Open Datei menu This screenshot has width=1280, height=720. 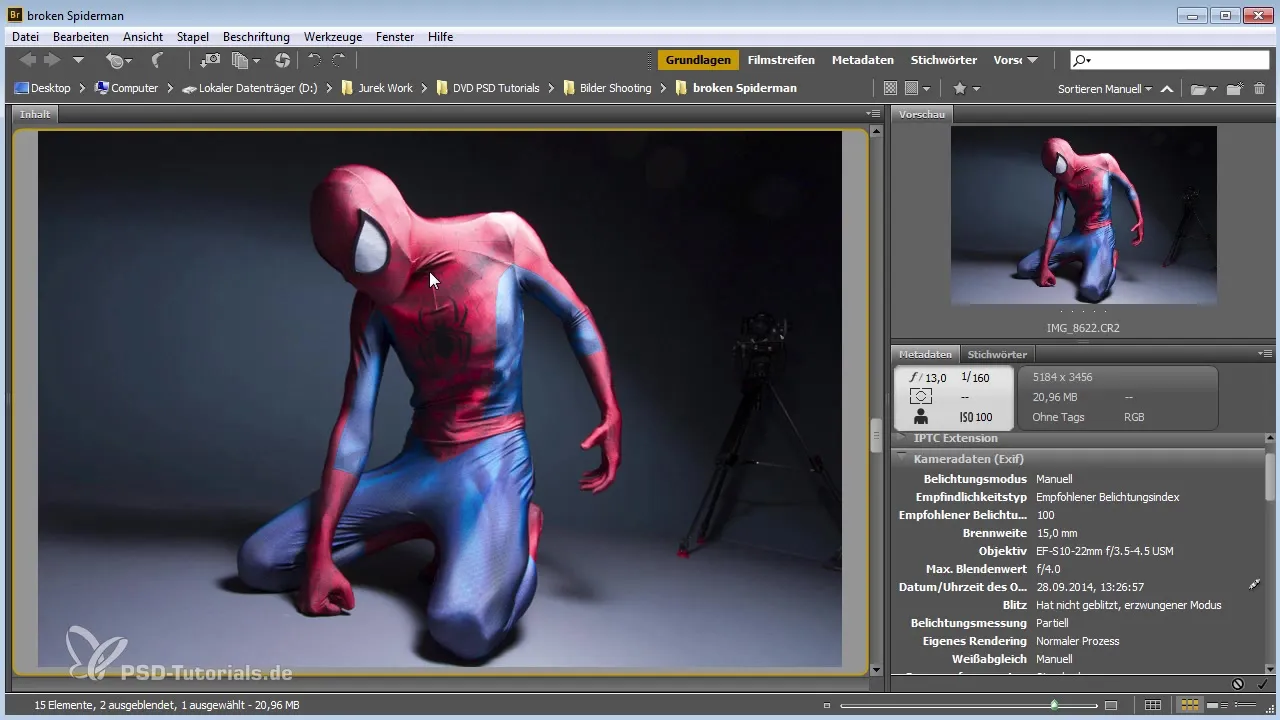pyautogui.click(x=26, y=37)
